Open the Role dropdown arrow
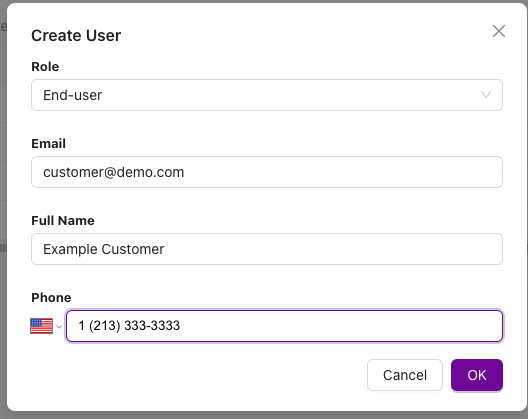 tap(486, 95)
